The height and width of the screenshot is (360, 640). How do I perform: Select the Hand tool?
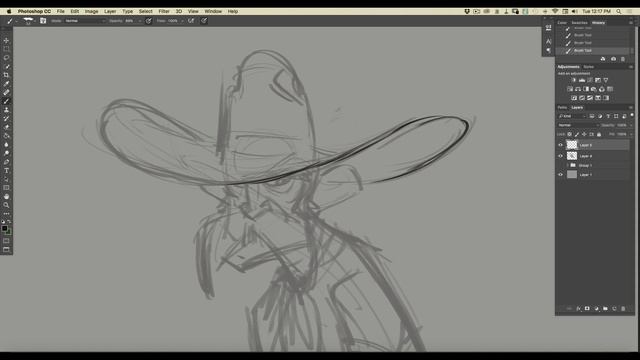pos(6,196)
